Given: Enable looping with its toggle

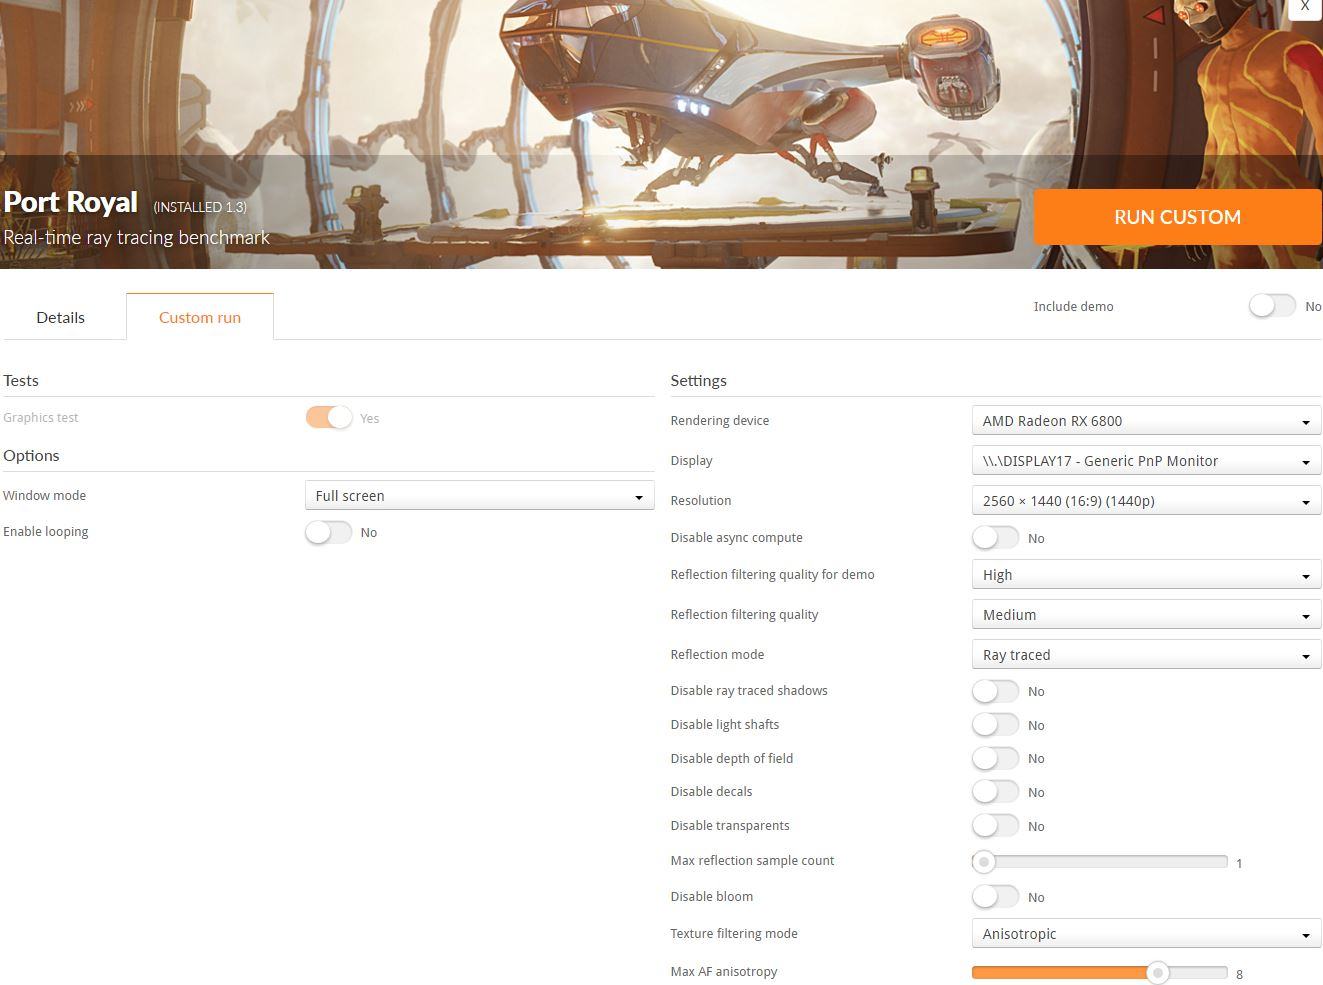Looking at the screenshot, I should 329,532.
